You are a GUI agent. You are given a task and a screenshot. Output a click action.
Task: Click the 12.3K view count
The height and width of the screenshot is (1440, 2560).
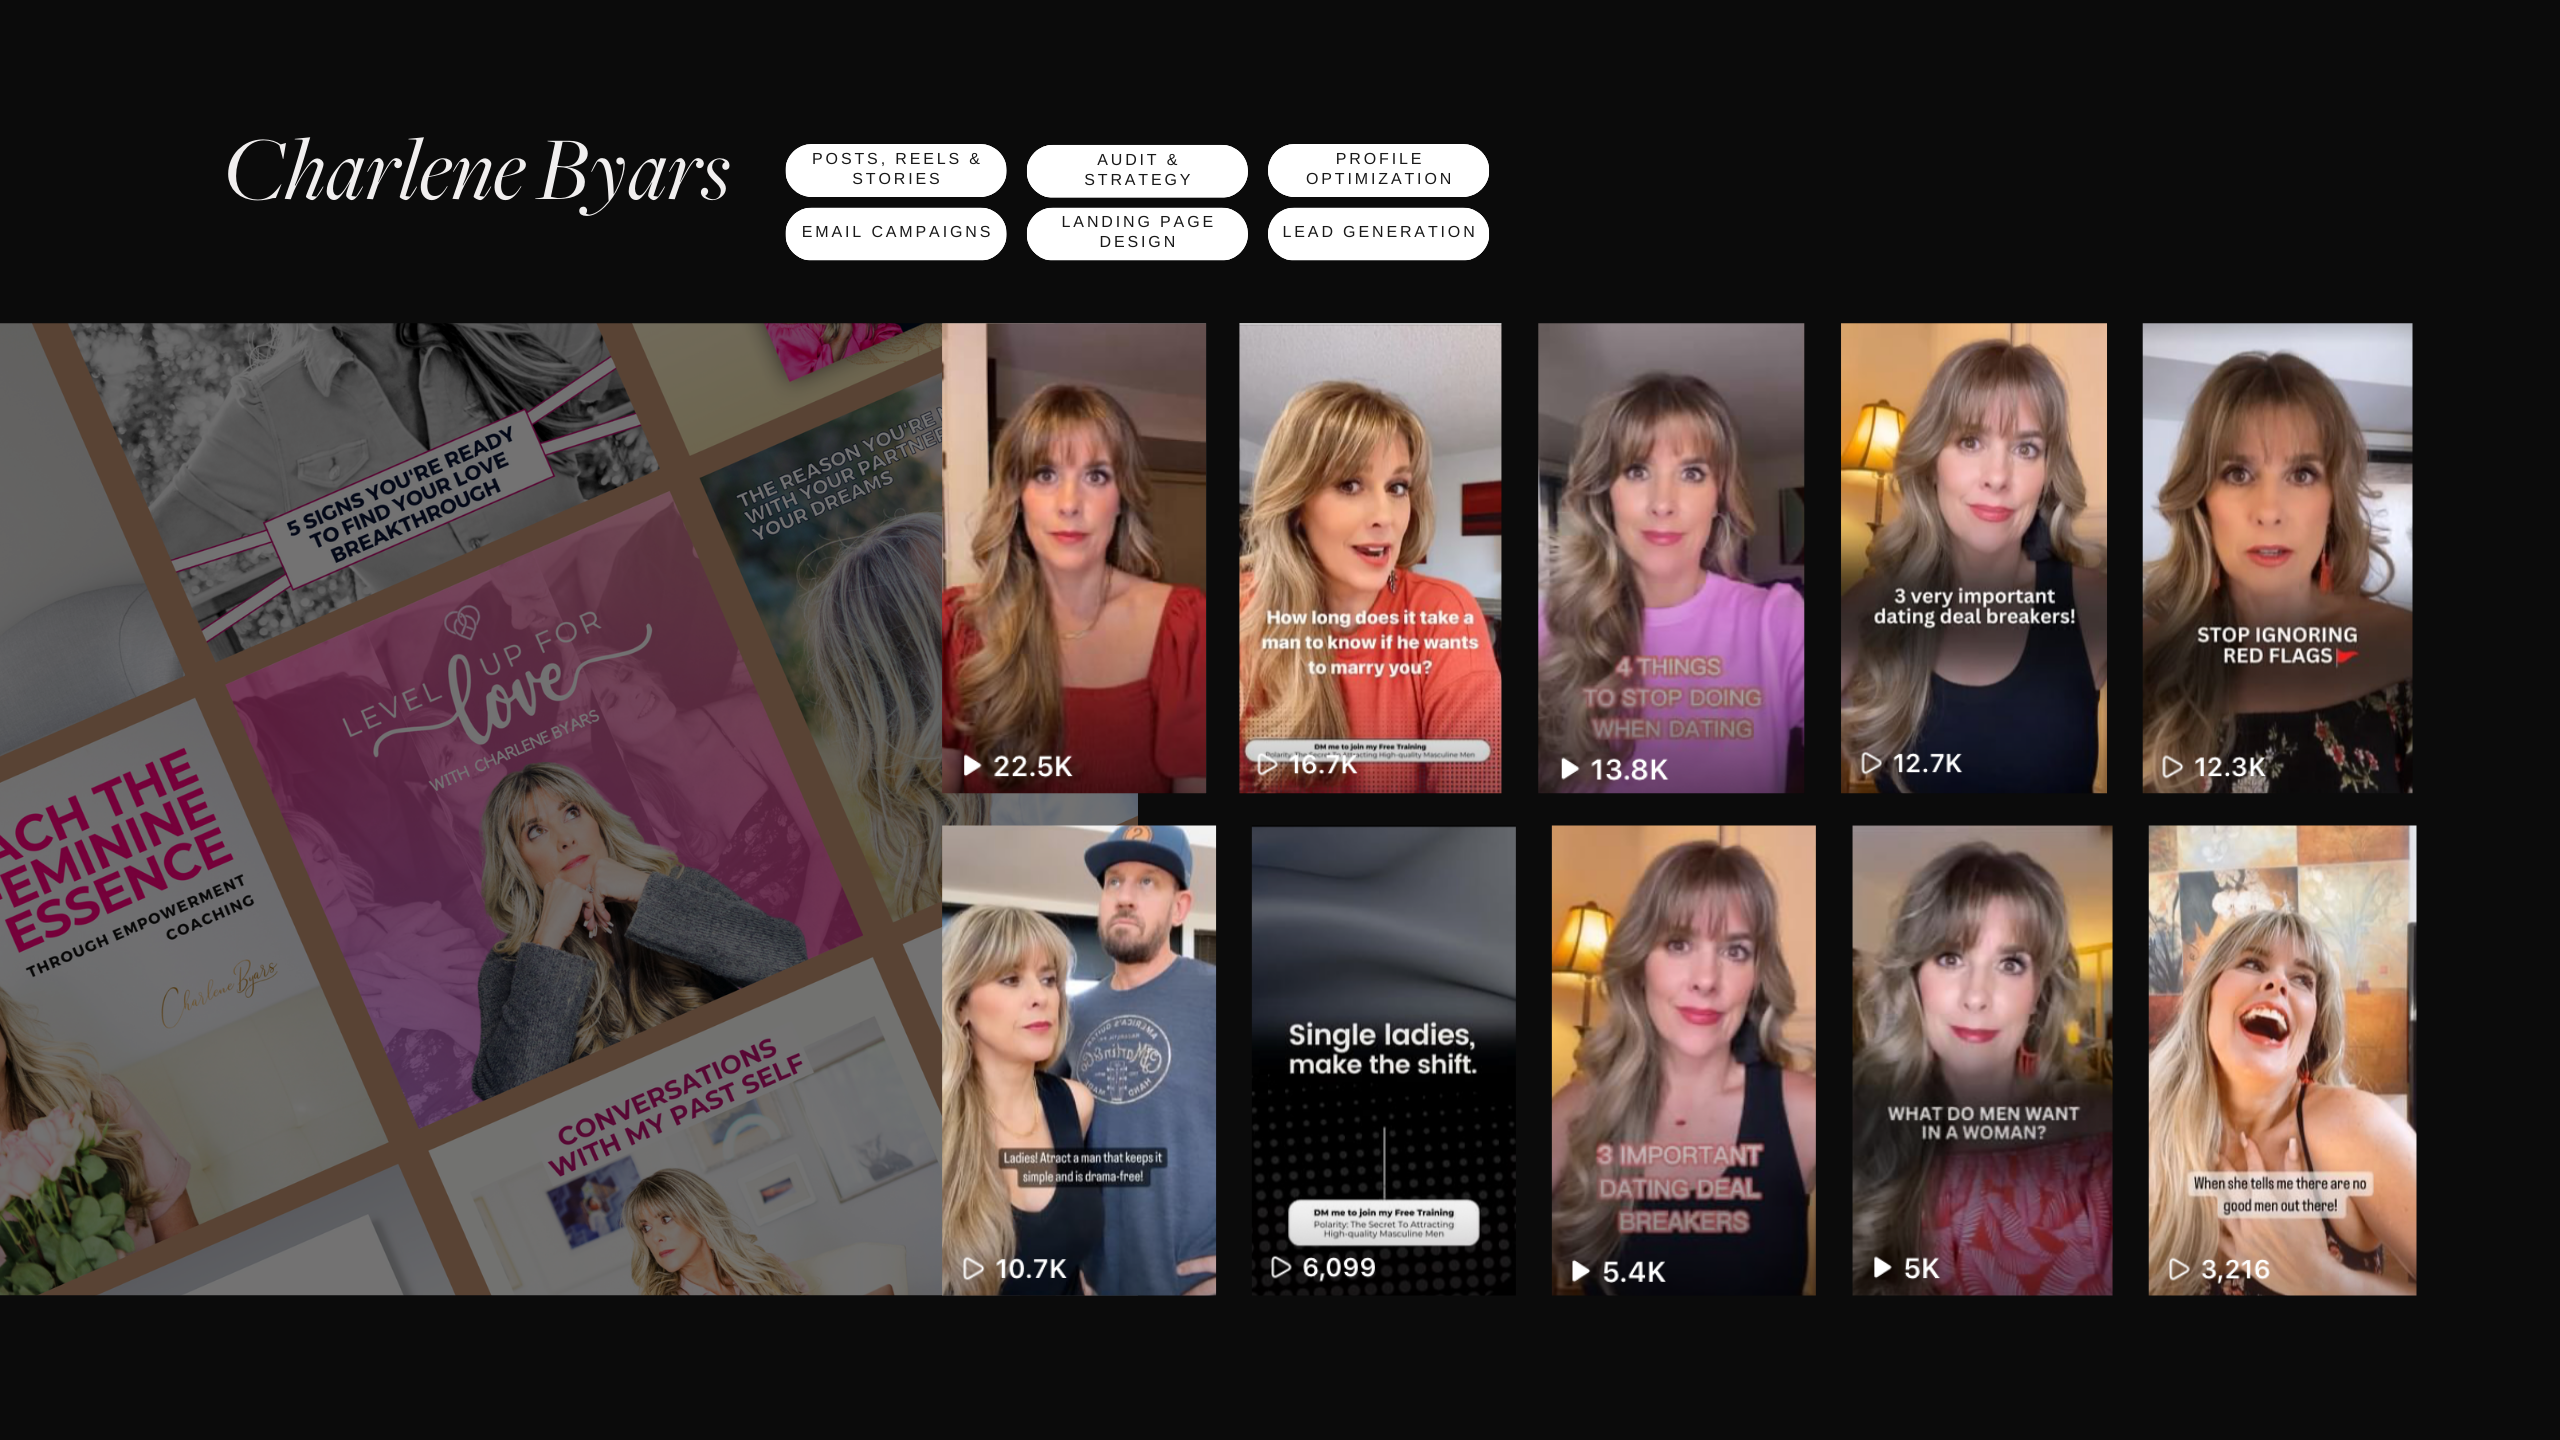(2229, 767)
